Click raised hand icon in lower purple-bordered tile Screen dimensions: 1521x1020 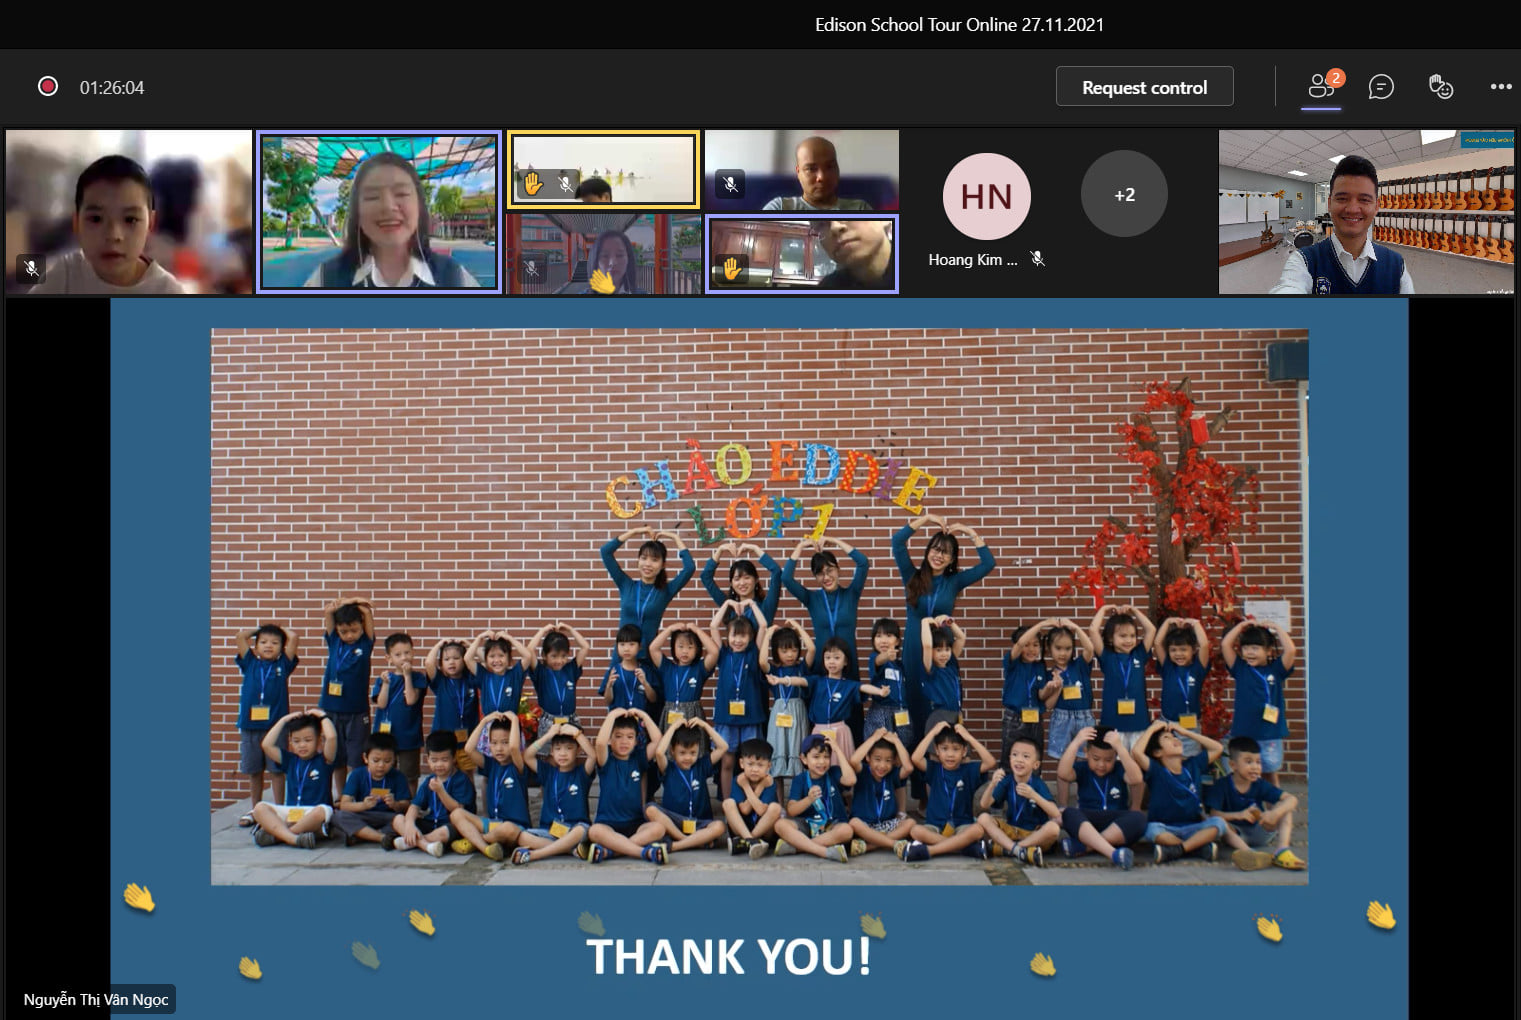tap(731, 268)
